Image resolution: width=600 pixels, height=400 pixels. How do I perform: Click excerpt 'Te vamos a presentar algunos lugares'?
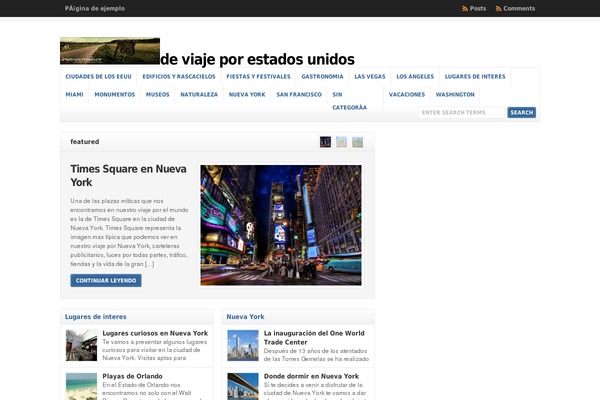point(155,350)
